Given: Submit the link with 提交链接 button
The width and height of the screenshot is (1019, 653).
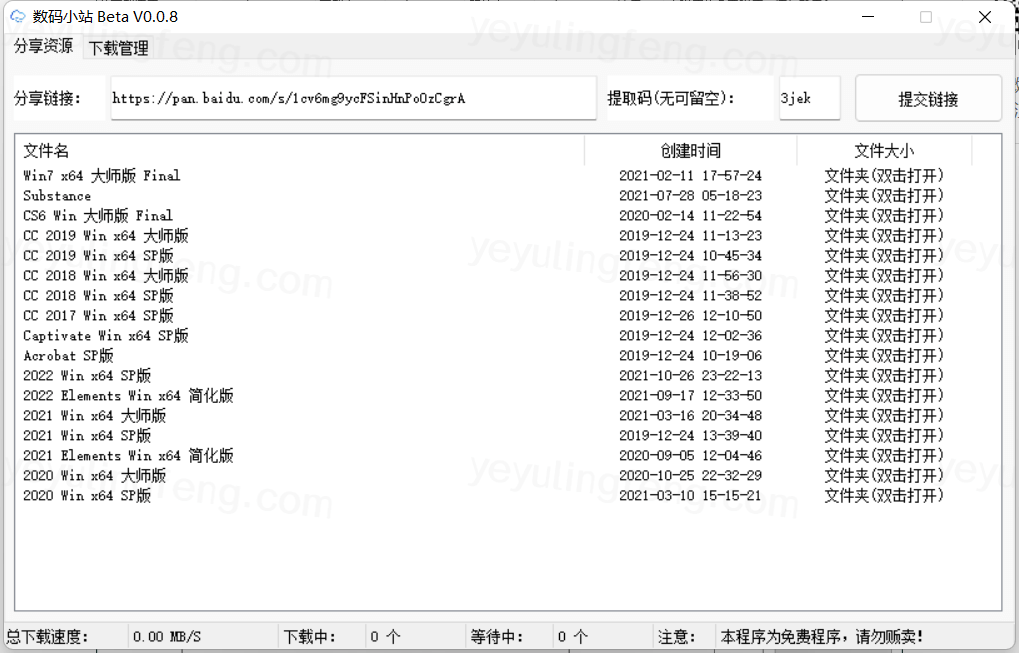Looking at the screenshot, I should [x=928, y=99].
